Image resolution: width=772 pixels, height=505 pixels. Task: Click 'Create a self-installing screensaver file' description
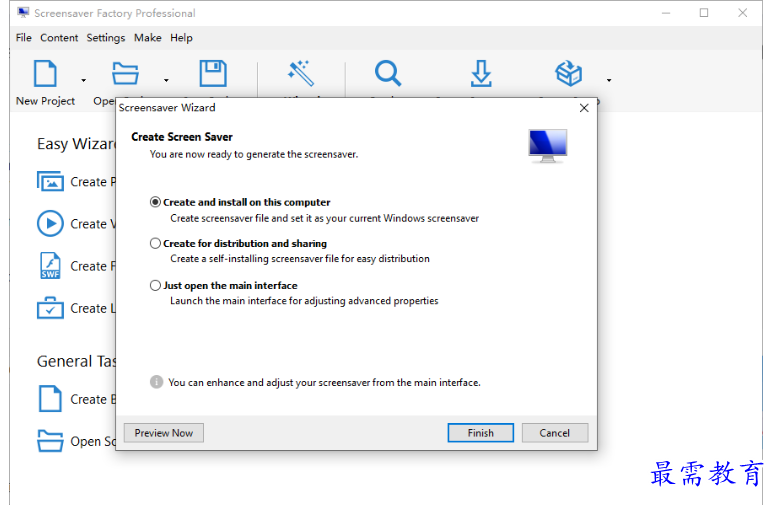(x=300, y=259)
